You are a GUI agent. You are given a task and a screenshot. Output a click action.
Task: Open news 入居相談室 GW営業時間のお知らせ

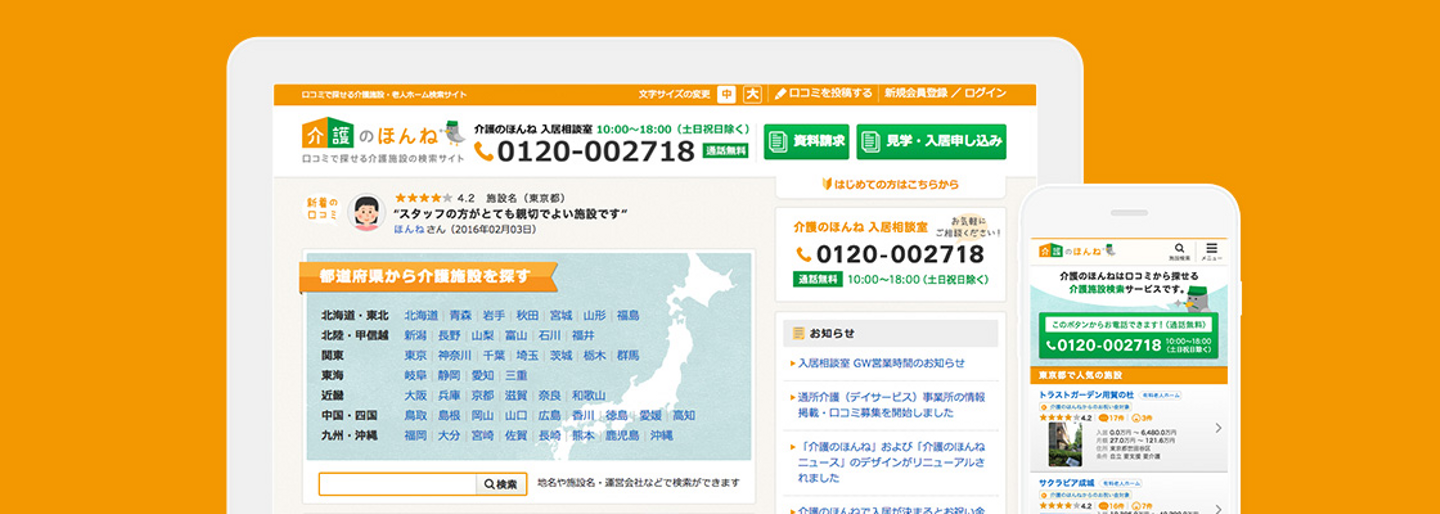(882, 363)
